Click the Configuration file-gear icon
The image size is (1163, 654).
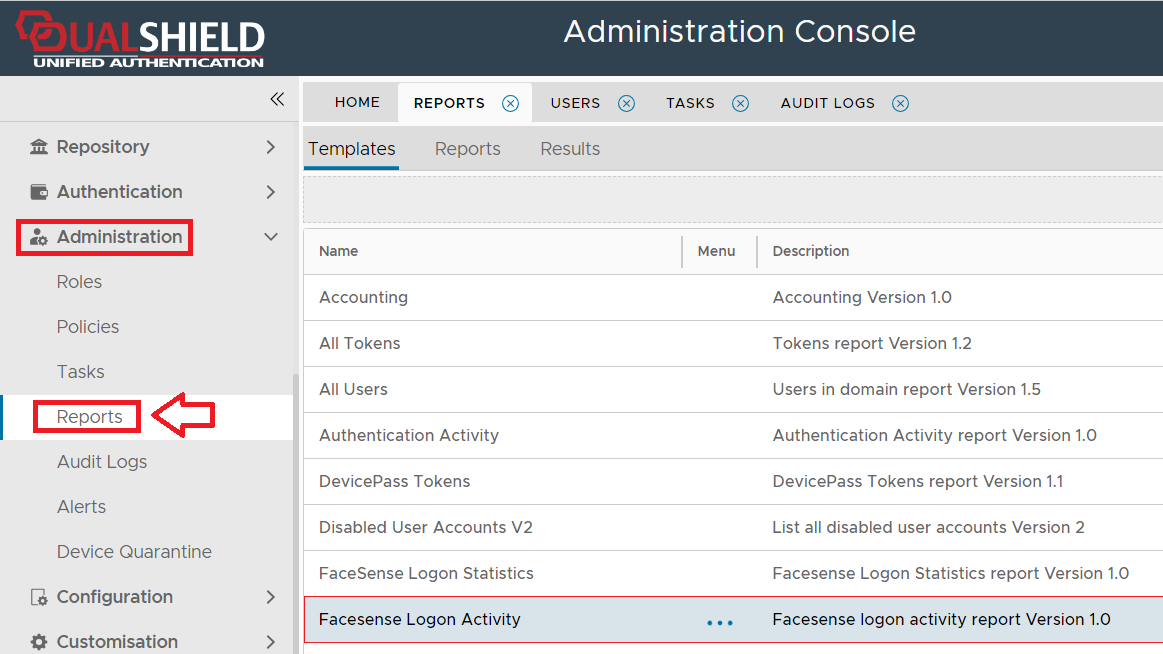pos(39,597)
